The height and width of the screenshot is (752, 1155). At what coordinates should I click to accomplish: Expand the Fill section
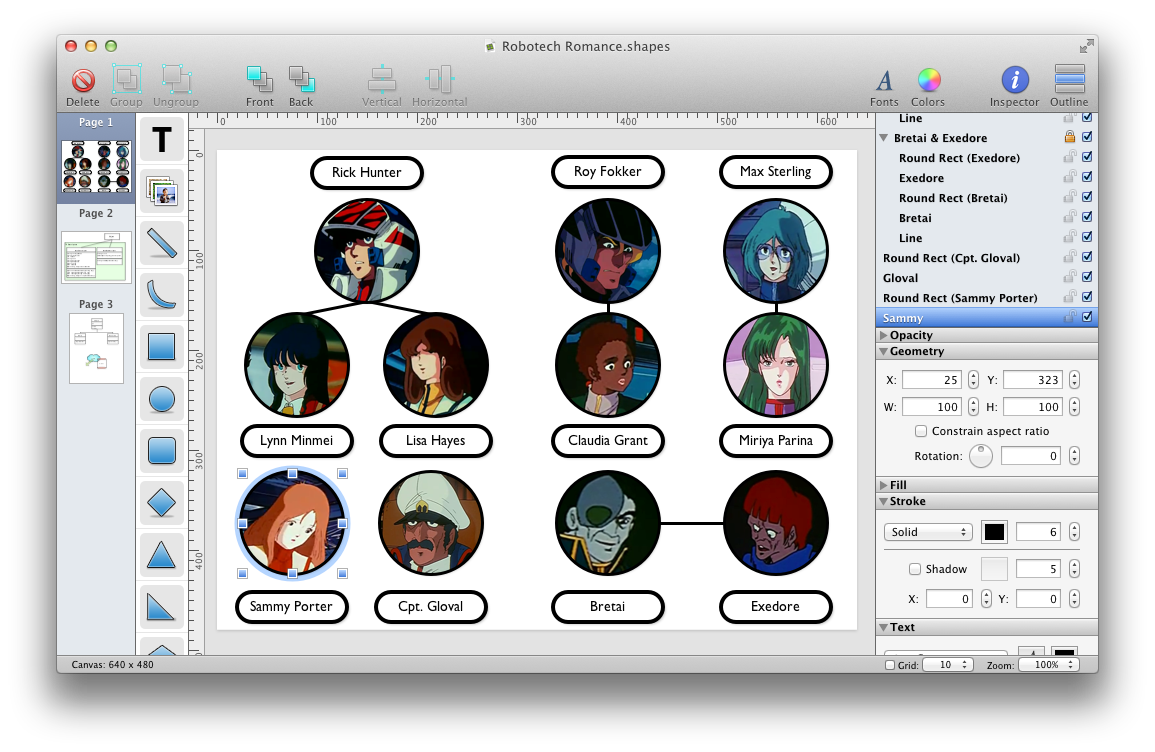click(x=883, y=485)
